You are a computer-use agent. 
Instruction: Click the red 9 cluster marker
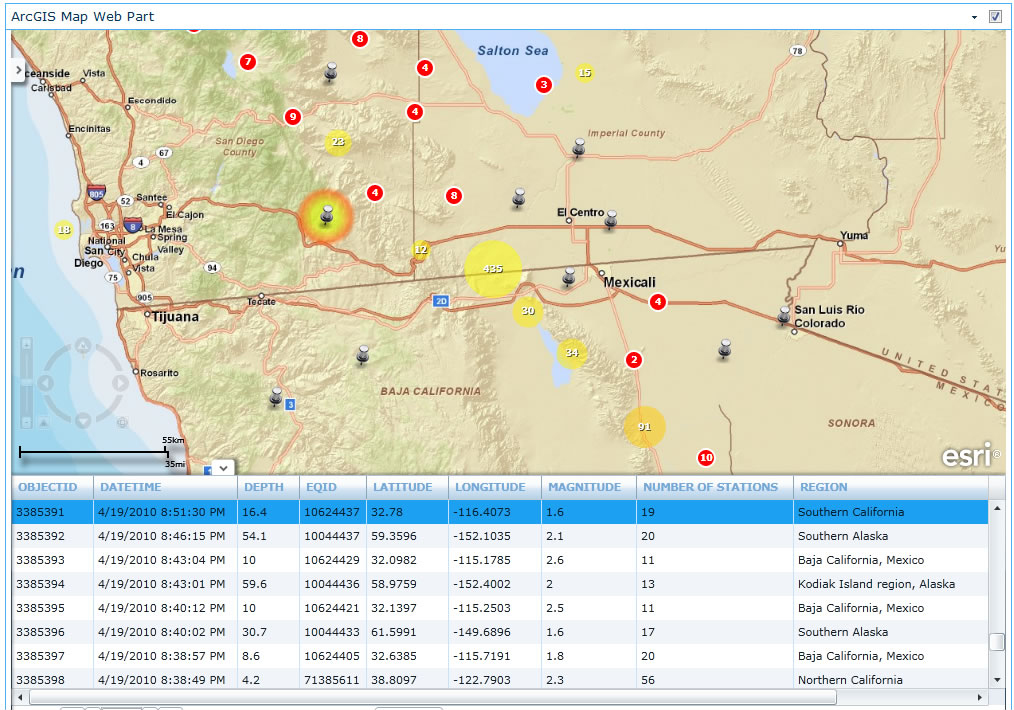[293, 117]
